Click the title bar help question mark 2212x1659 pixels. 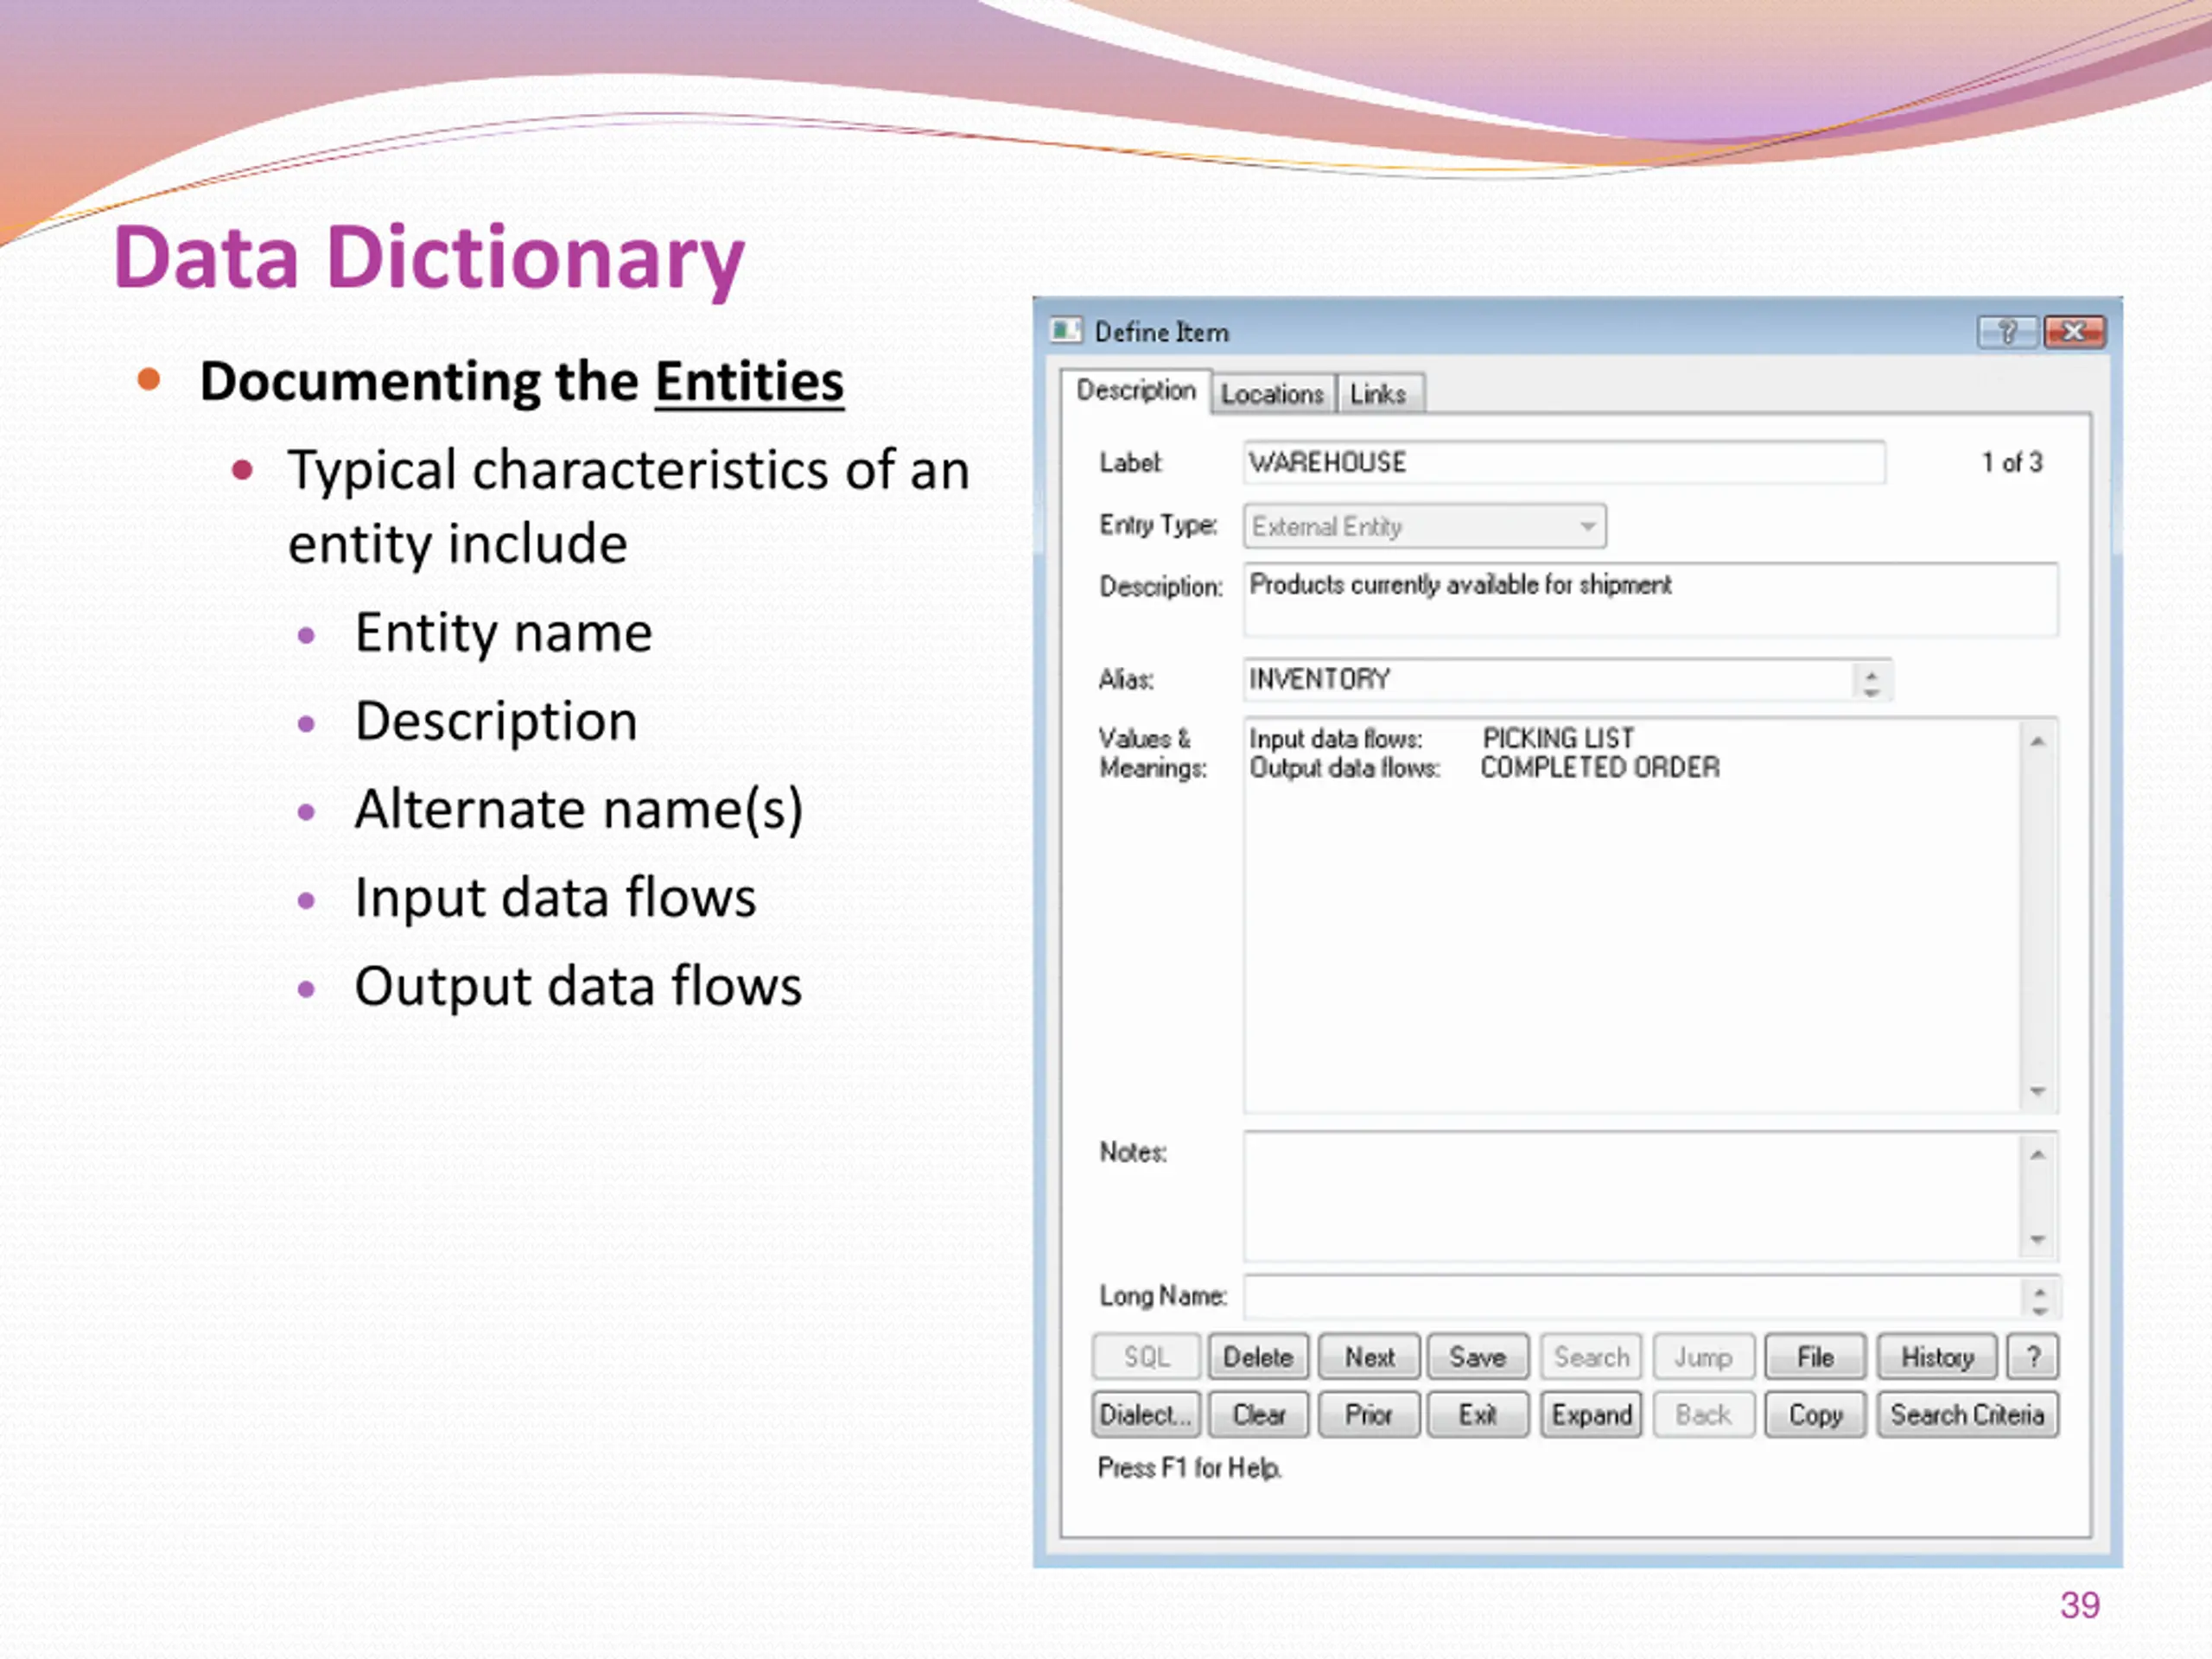2007,331
